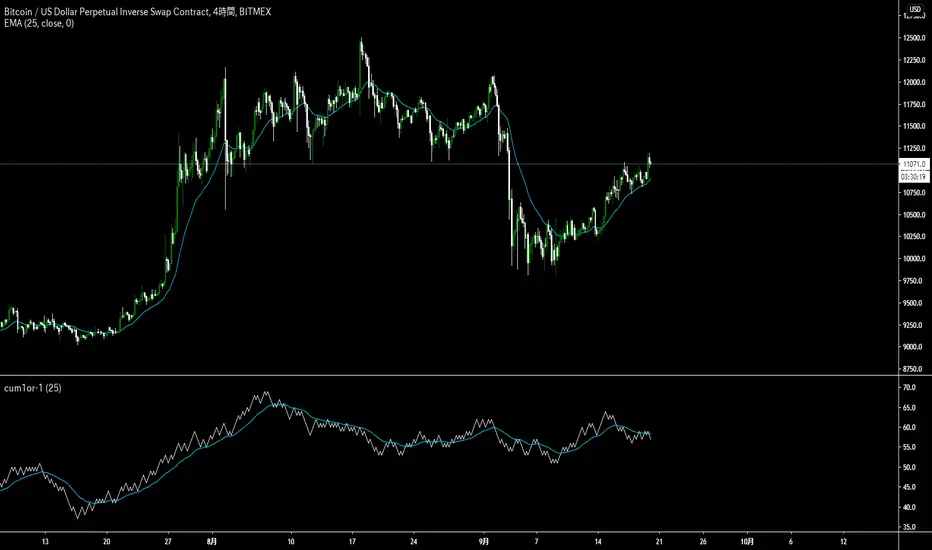Image resolution: width=932 pixels, height=550 pixels.
Task: Click the 10000.0 level on price scale
Action: tap(914, 259)
